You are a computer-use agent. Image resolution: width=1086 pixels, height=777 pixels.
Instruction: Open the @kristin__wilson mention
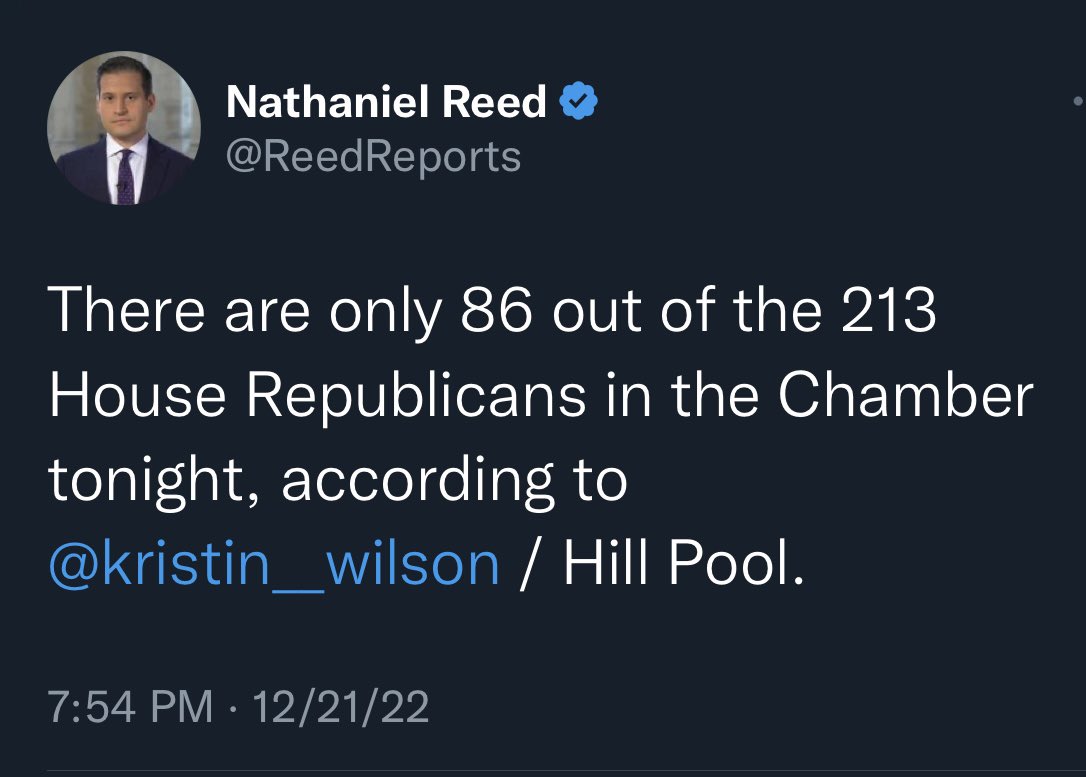coord(274,564)
